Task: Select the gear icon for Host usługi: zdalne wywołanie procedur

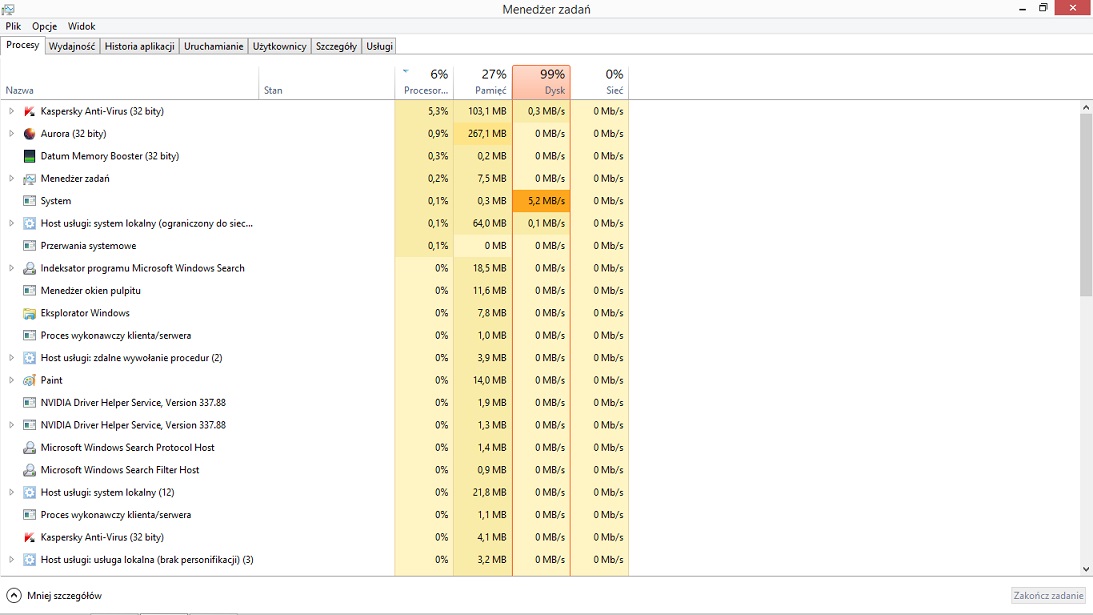Action: pos(29,358)
